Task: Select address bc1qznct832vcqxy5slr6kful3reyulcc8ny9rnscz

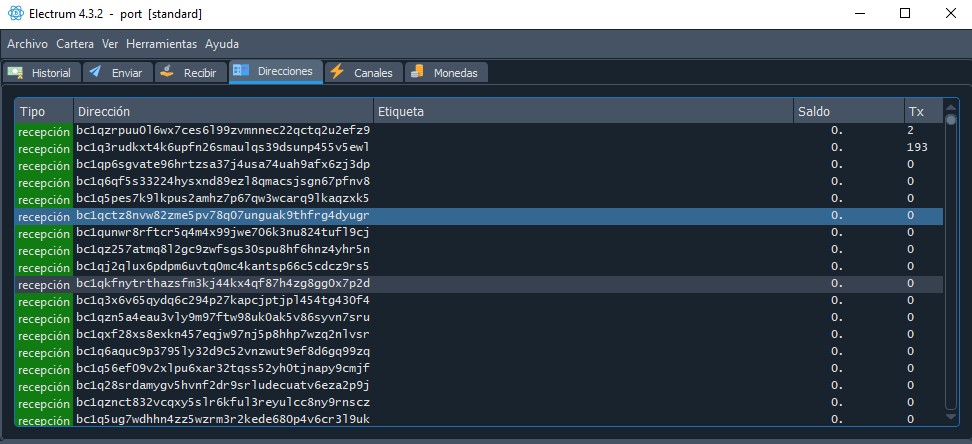Action: 223,402
